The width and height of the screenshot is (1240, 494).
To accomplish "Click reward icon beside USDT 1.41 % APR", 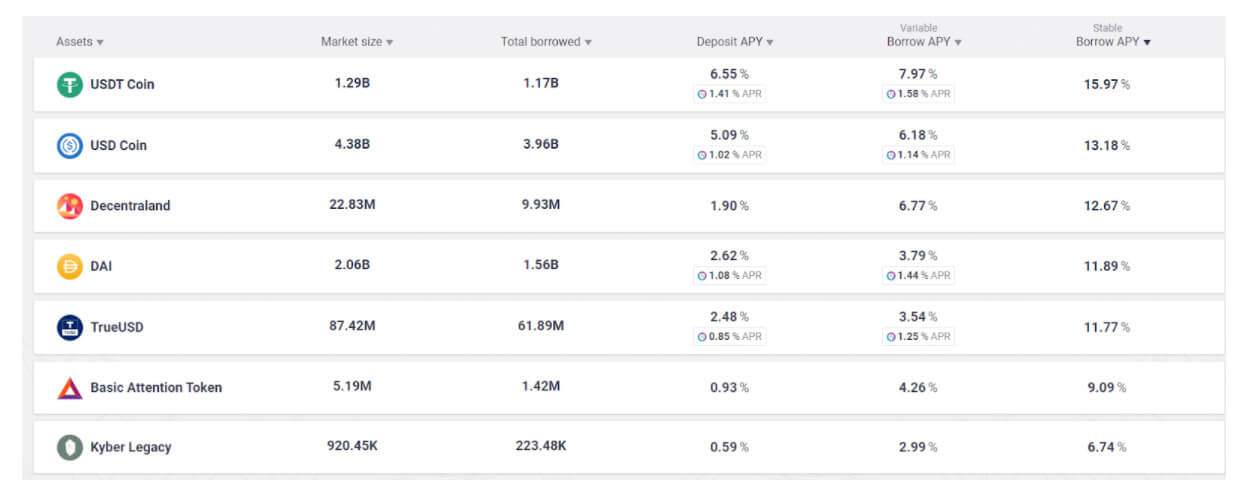I will pos(702,94).
